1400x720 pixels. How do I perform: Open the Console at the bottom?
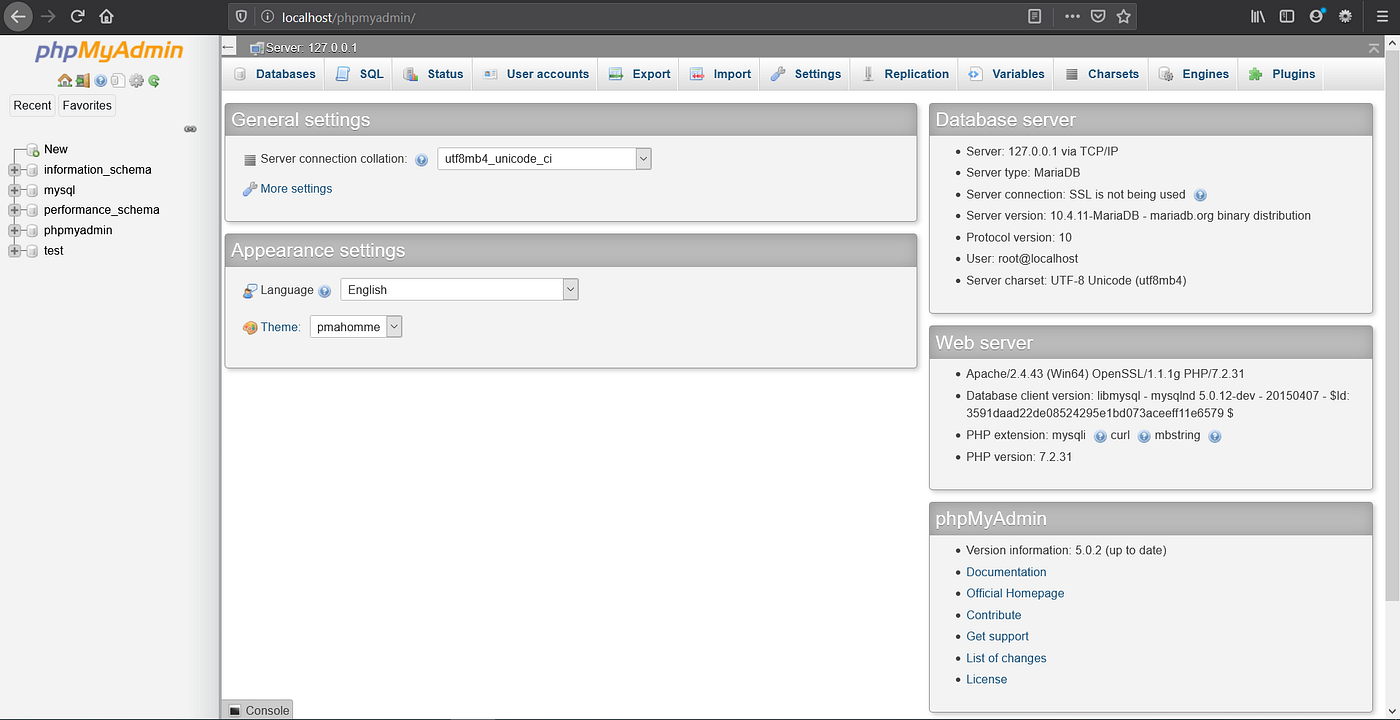pyautogui.click(x=257, y=709)
